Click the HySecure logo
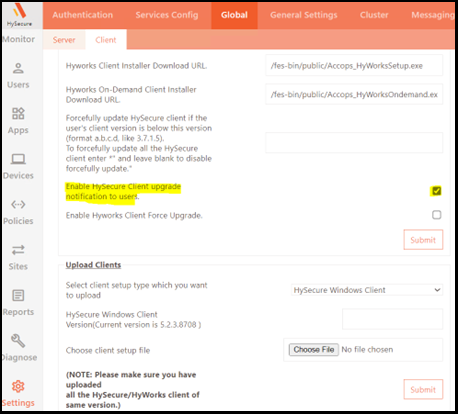The width and height of the screenshot is (458, 414). 19,16
